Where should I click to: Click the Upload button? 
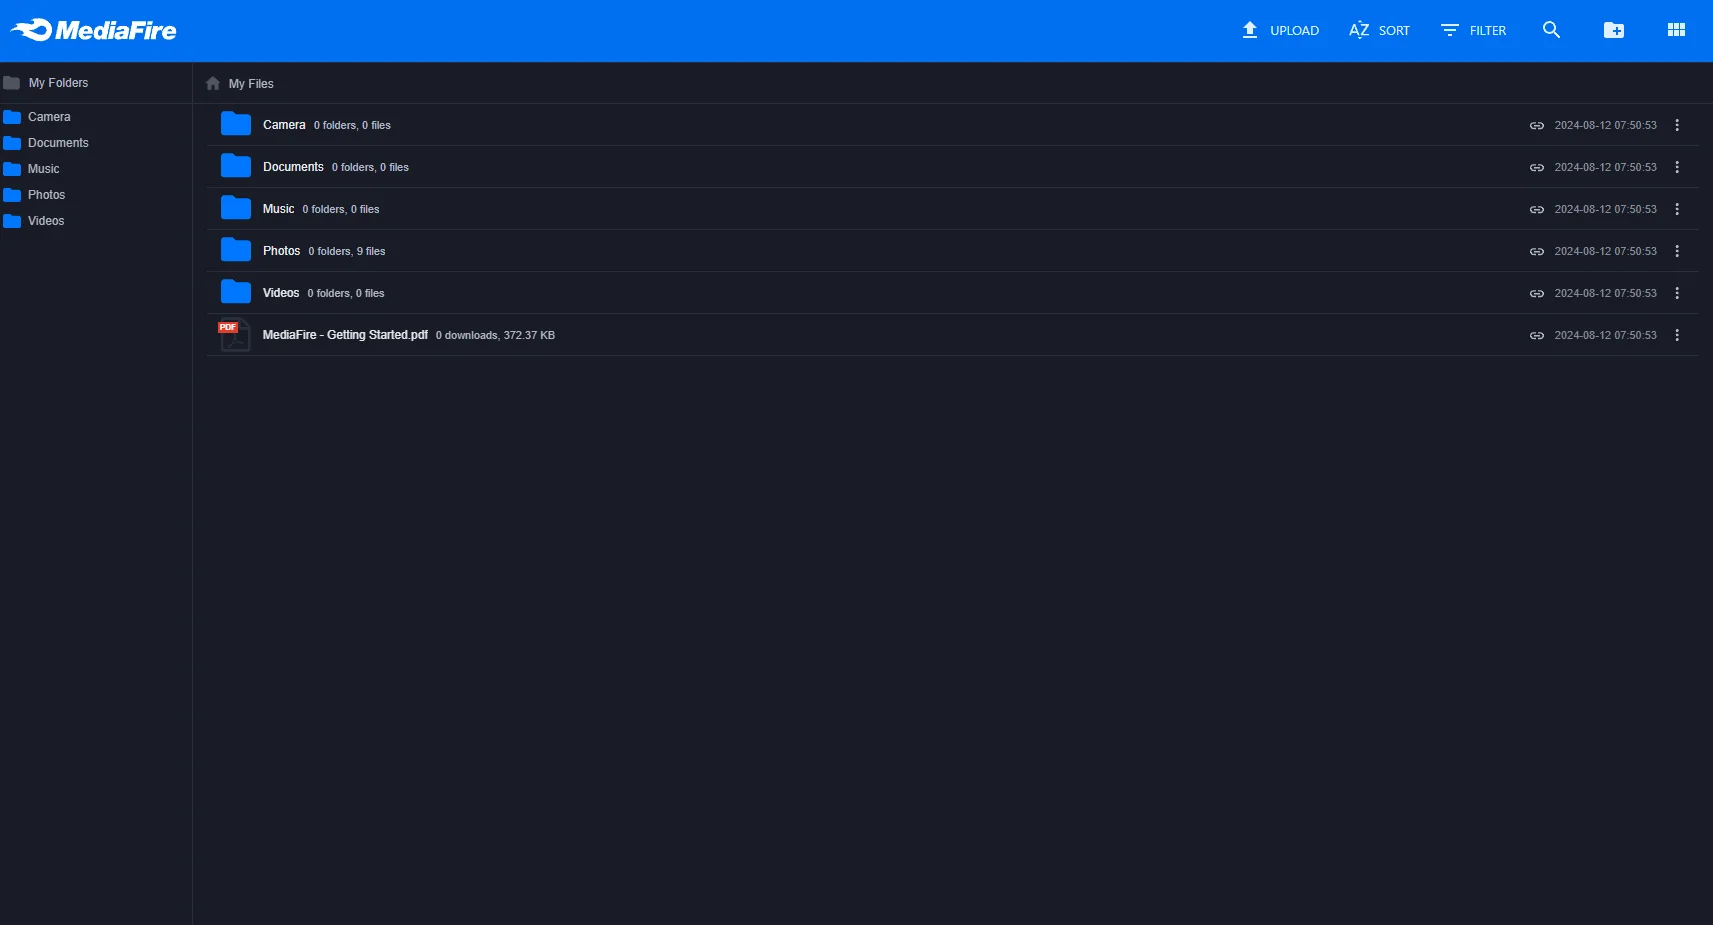1280,30
